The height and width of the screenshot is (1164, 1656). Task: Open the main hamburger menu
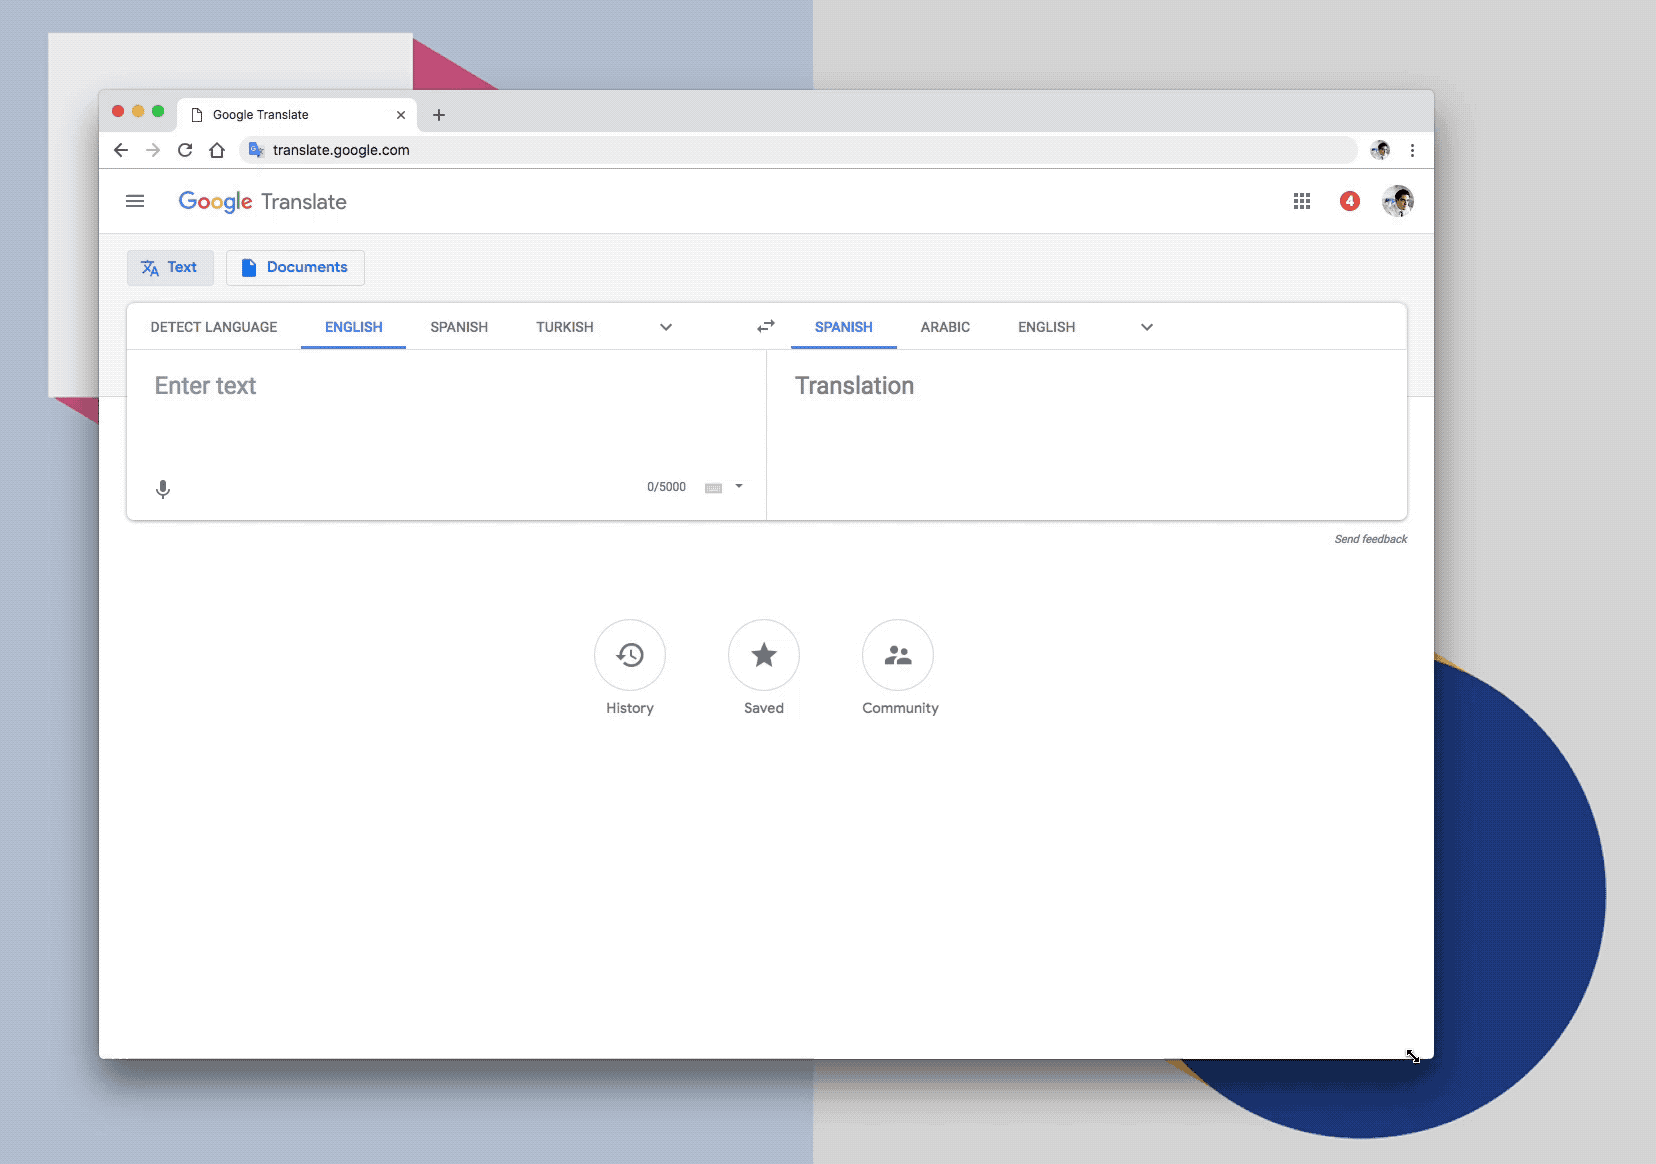tap(135, 201)
